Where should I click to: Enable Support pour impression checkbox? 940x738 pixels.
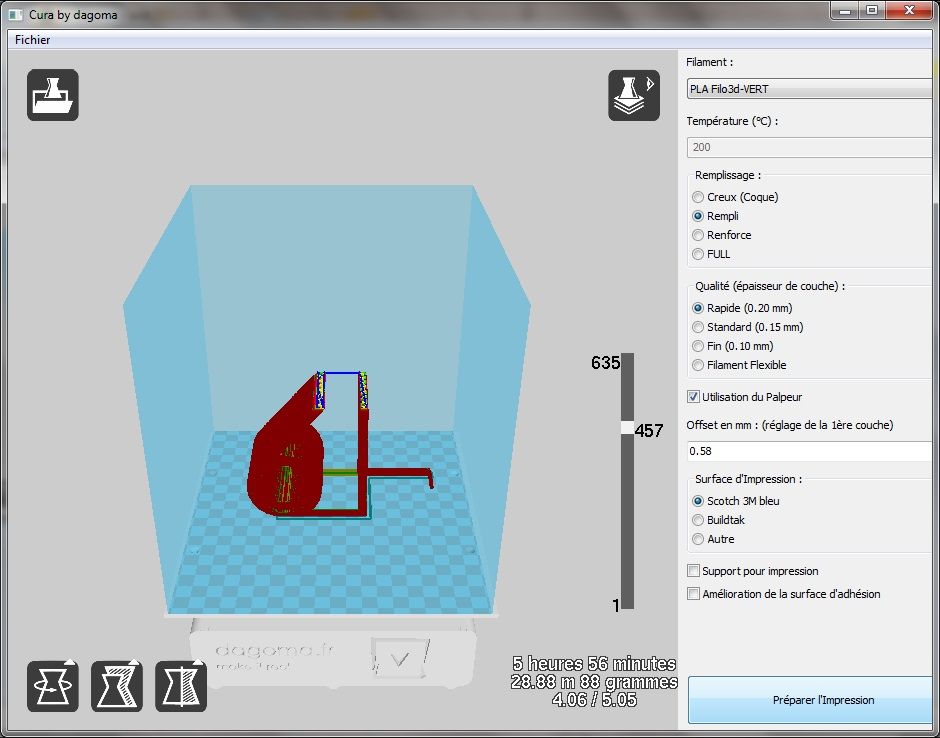coord(694,571)
